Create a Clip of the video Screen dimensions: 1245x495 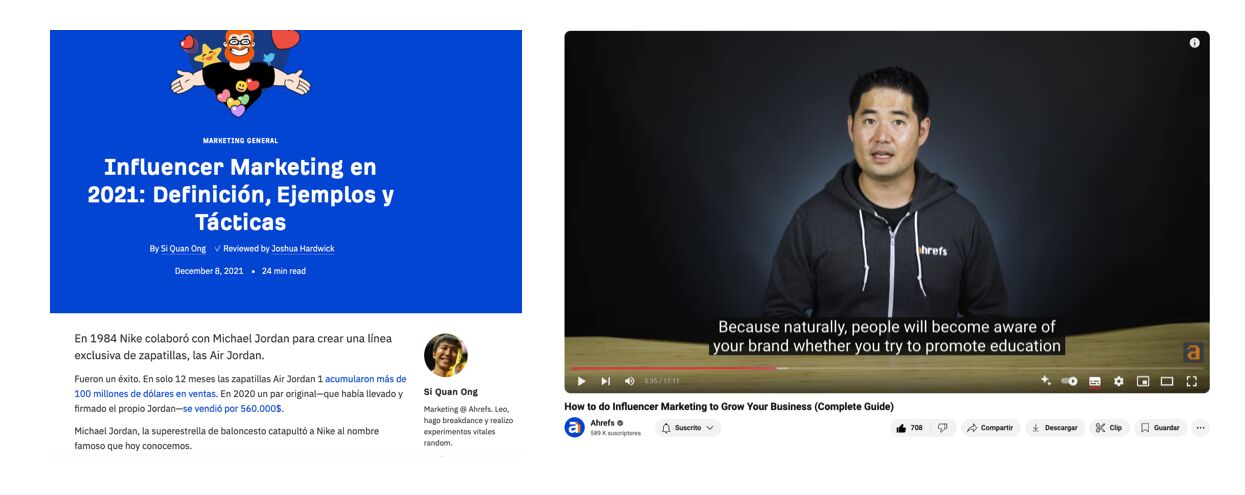coord(1109,428)
